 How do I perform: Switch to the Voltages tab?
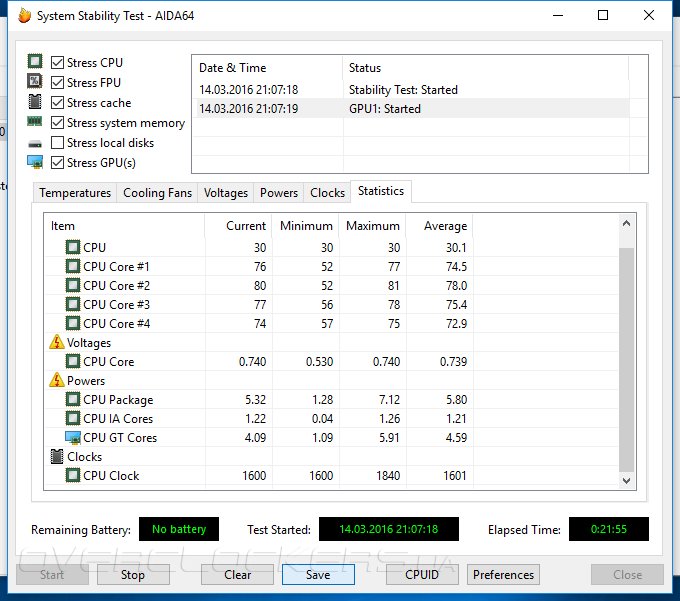[226, 193]
